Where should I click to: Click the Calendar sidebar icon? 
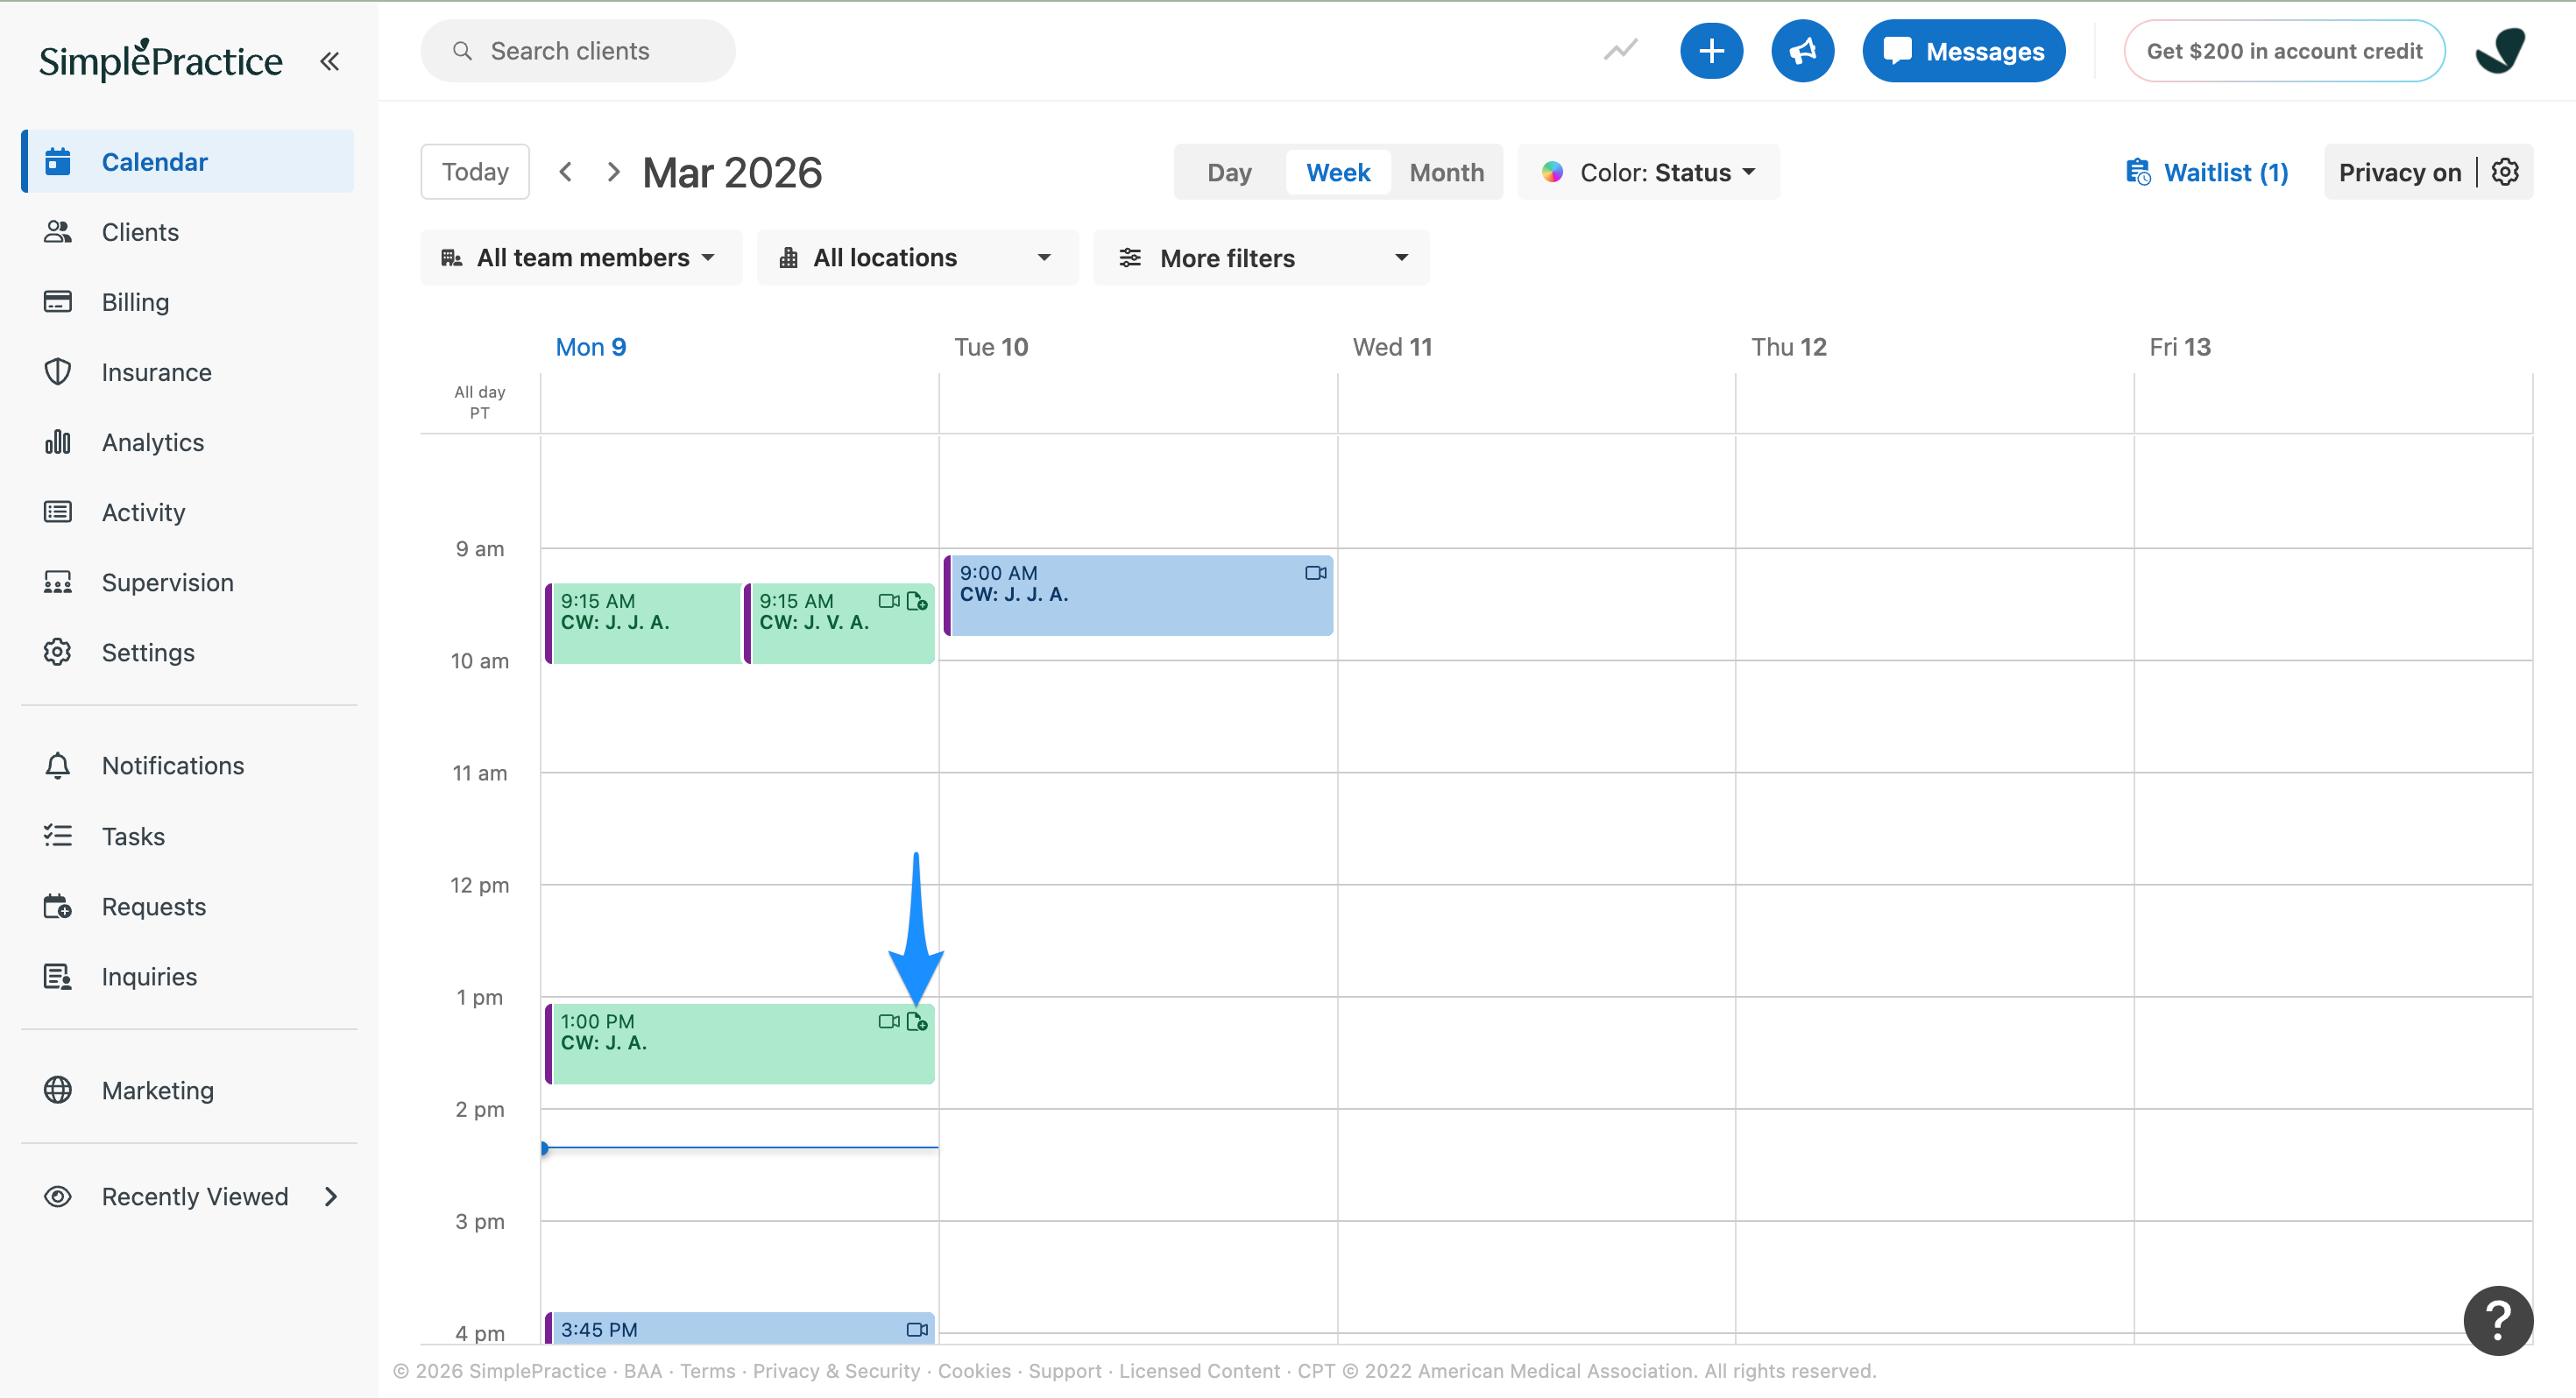pyautogui.click(x=58, y=161)
